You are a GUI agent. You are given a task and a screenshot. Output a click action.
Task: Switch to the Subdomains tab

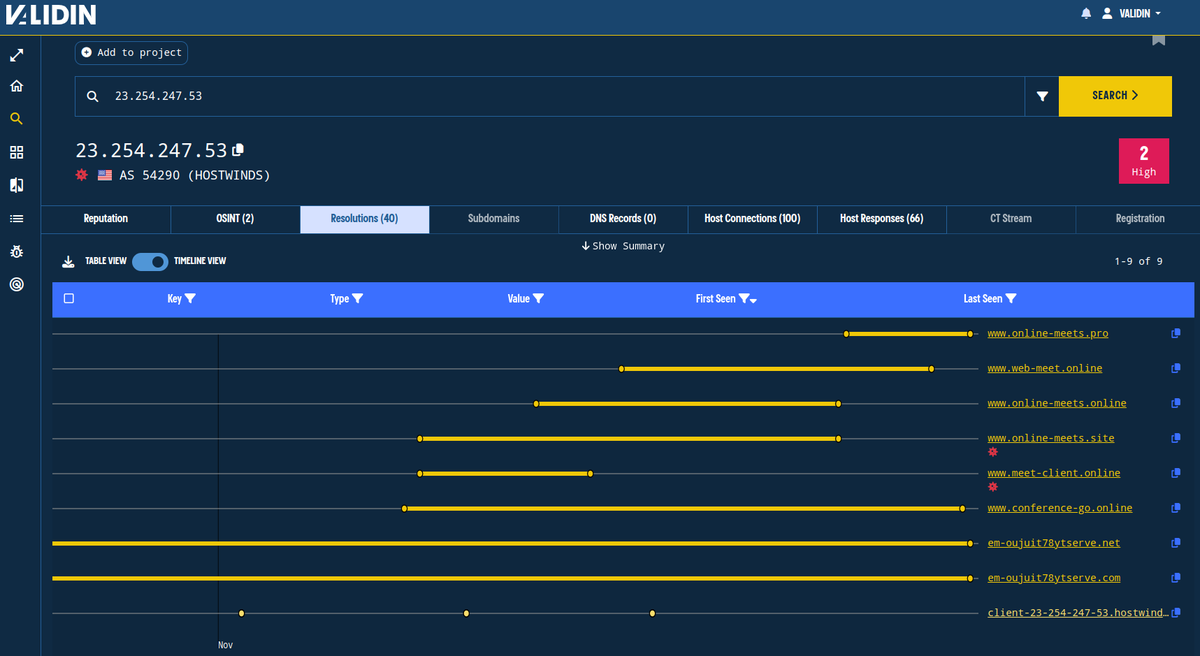(494, 219)
